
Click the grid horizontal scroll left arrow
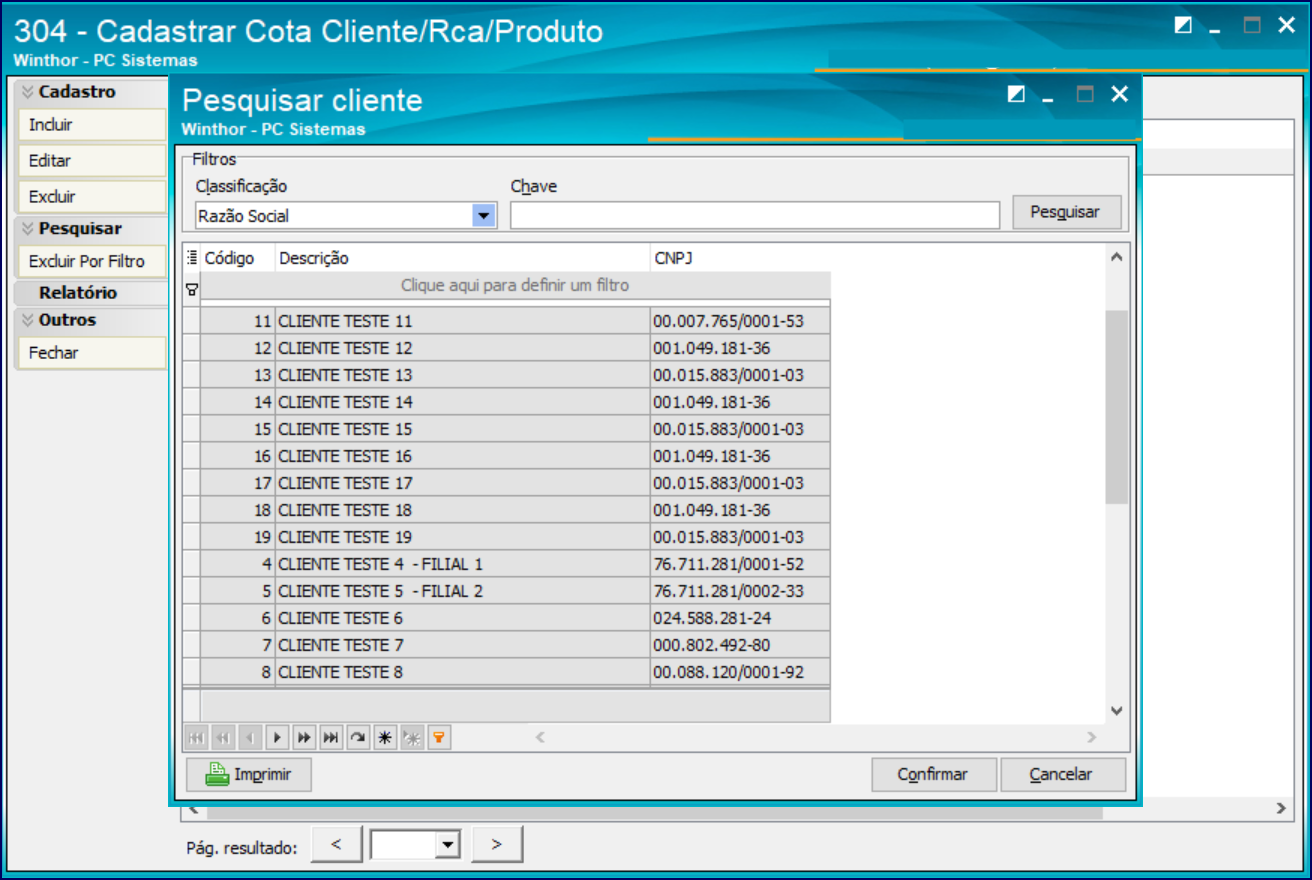click(x=540, y=738)
